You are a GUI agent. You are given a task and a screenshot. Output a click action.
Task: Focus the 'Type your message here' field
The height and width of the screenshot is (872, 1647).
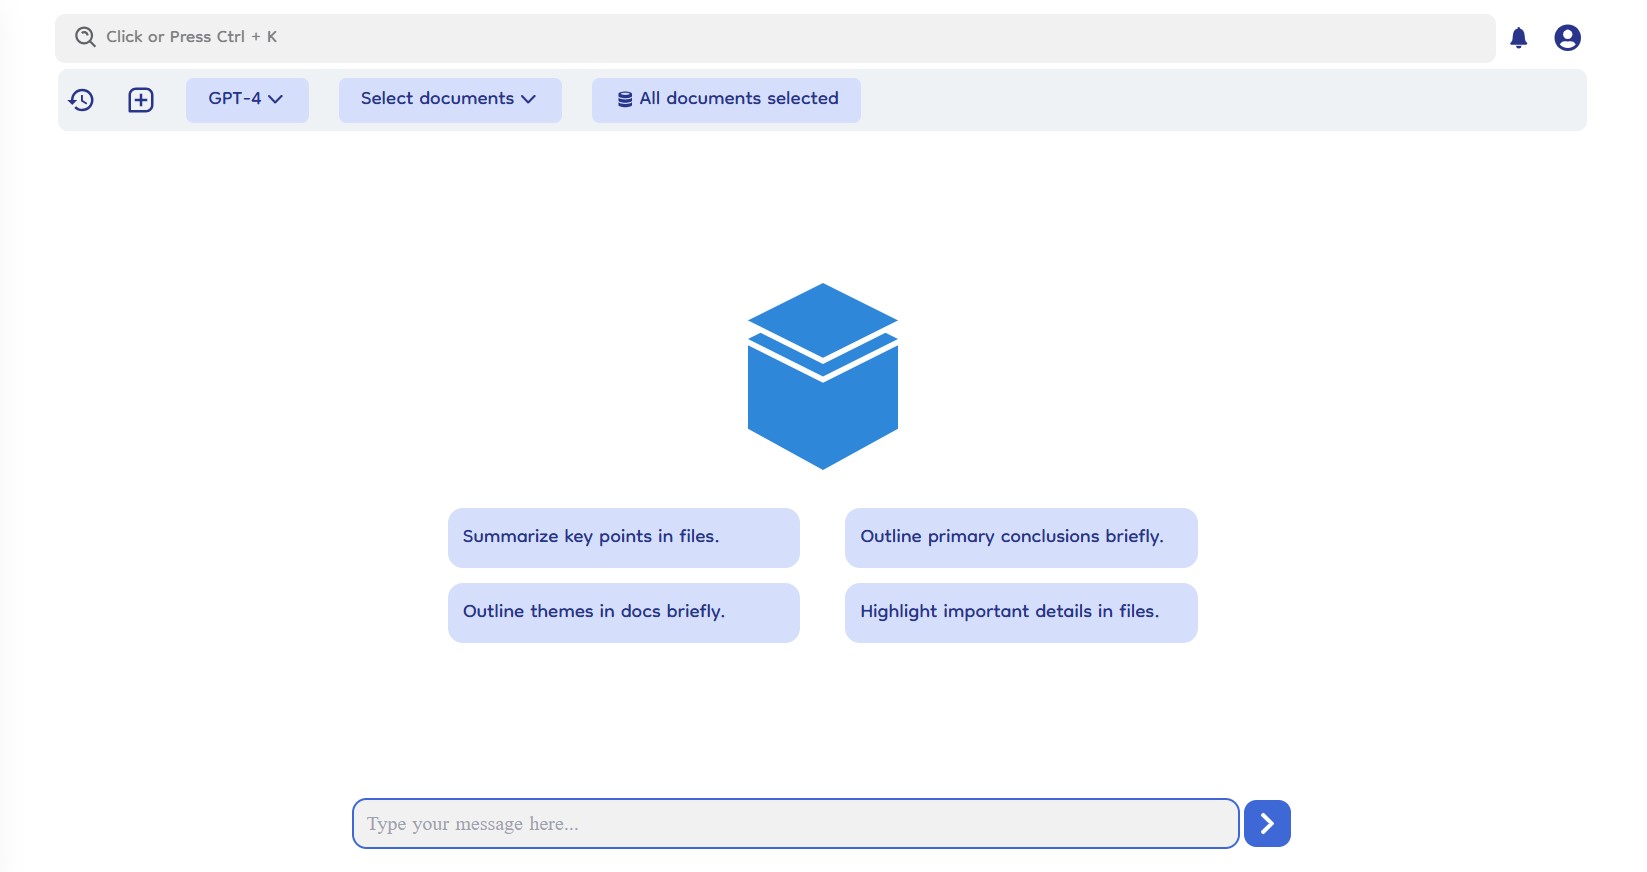coord(795,823)
